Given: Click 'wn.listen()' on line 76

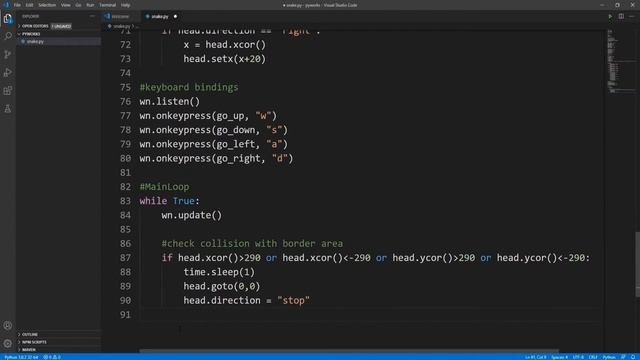Looking at the screenshot, I should pyautogui.click(x=169, y=101).
